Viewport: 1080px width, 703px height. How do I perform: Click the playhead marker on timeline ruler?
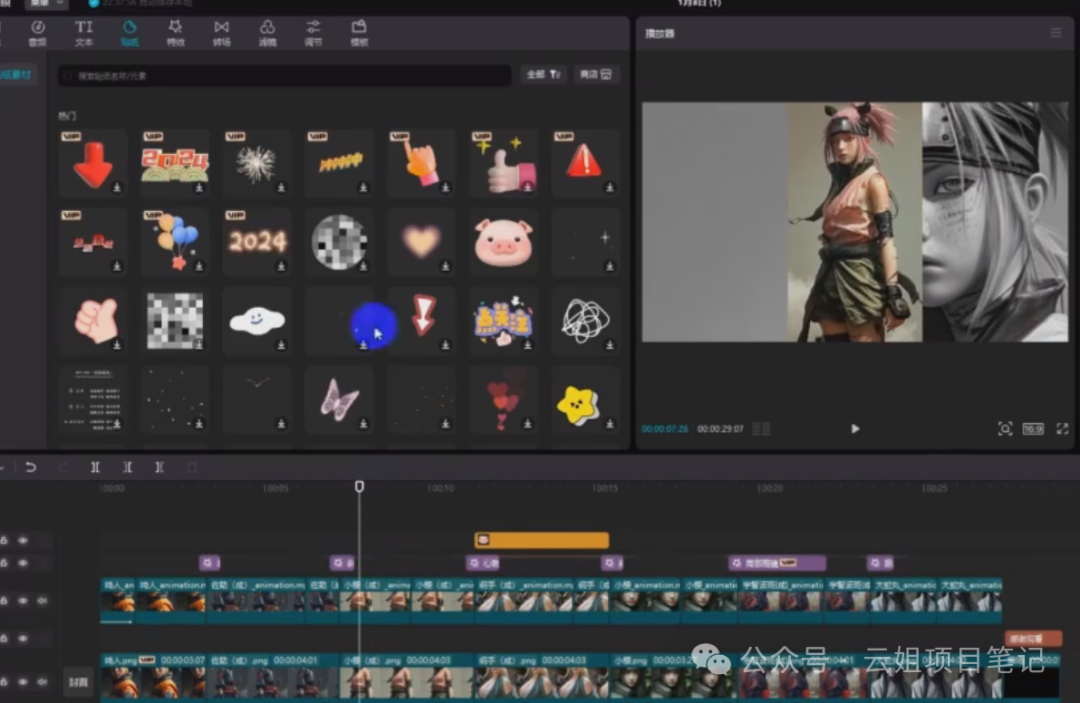pos(359,487)
